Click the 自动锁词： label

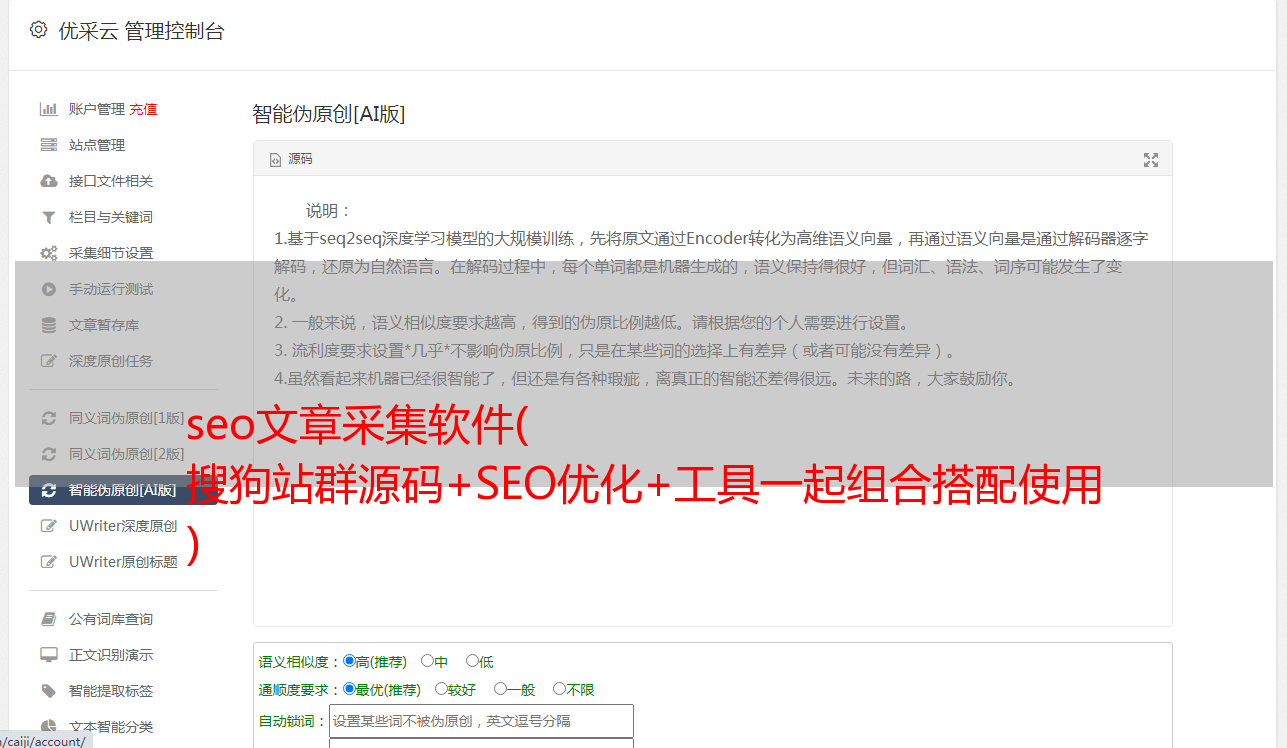(x=293, y=721)
